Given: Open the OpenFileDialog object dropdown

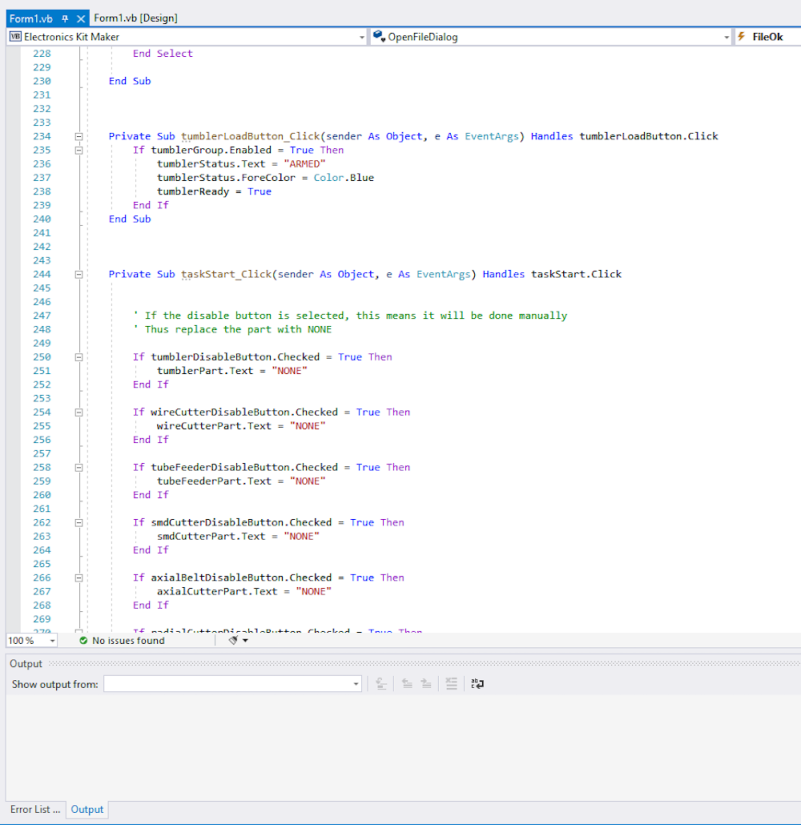Looking at the screenshot, I should click(727, 37).
